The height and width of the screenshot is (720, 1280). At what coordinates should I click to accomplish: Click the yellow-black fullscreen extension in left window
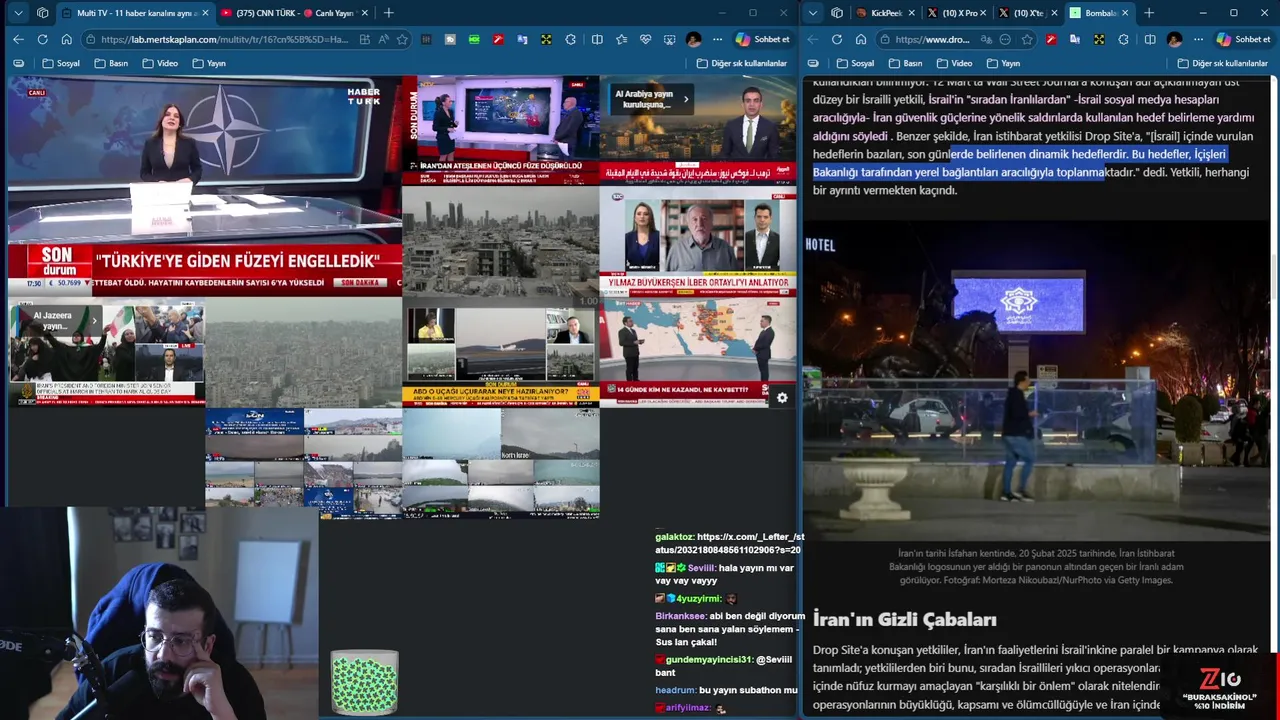pos(546,39)
